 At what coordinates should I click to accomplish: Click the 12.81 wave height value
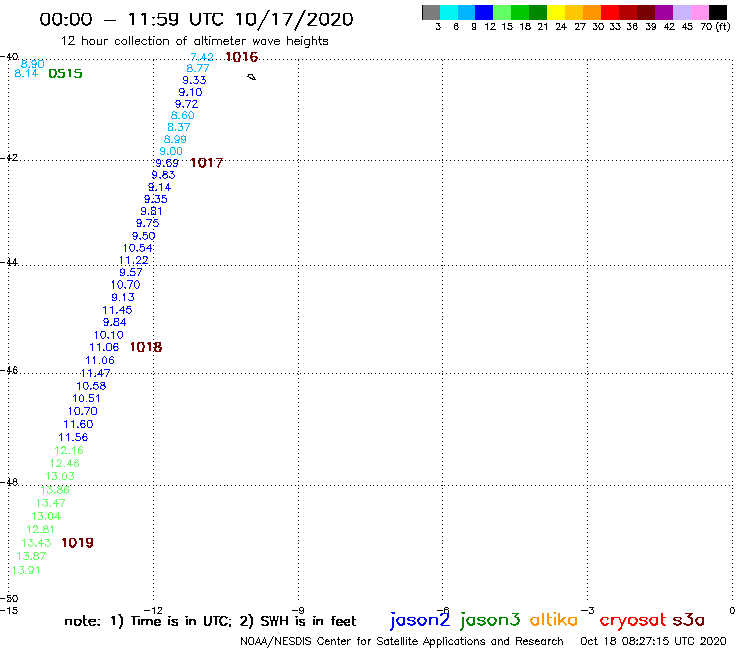(41, 530)
